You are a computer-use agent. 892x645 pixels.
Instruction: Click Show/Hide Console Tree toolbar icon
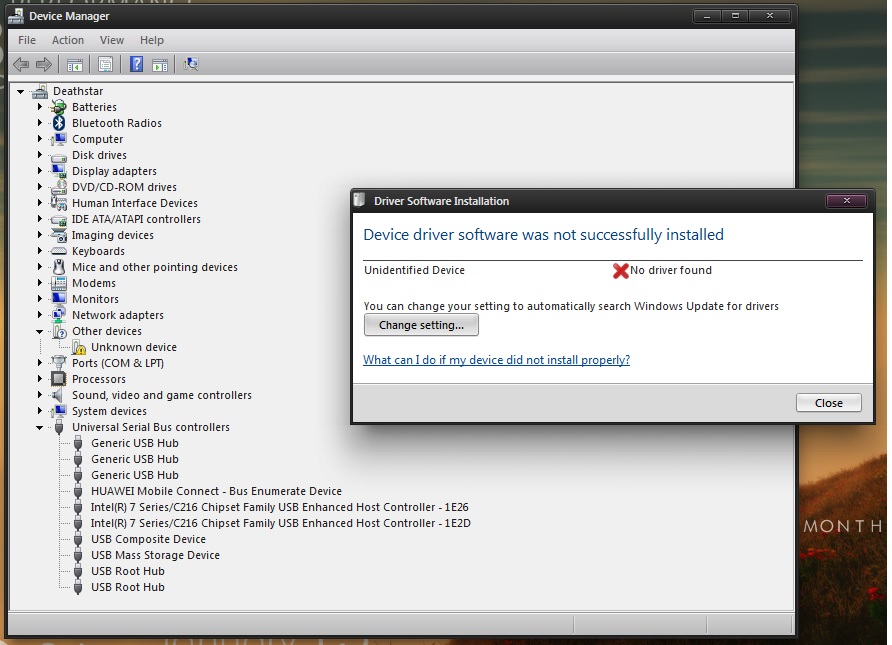(75, 65)
